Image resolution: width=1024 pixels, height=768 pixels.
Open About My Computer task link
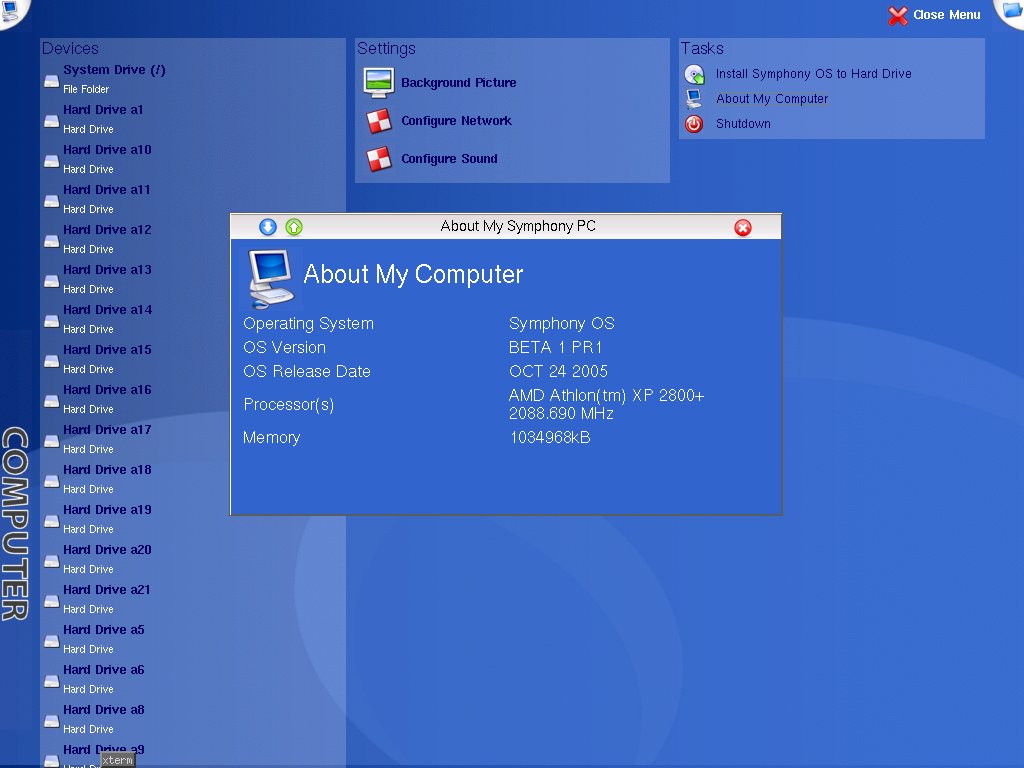[x=772, y=99]
